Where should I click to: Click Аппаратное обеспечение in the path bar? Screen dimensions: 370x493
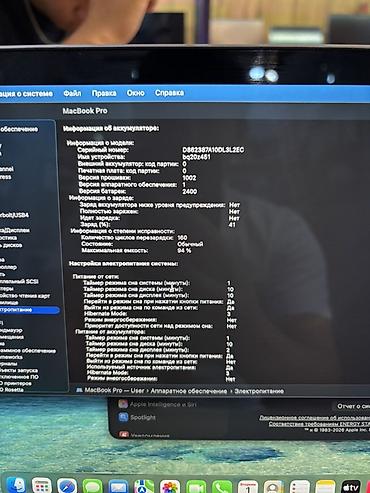(189, 391)
